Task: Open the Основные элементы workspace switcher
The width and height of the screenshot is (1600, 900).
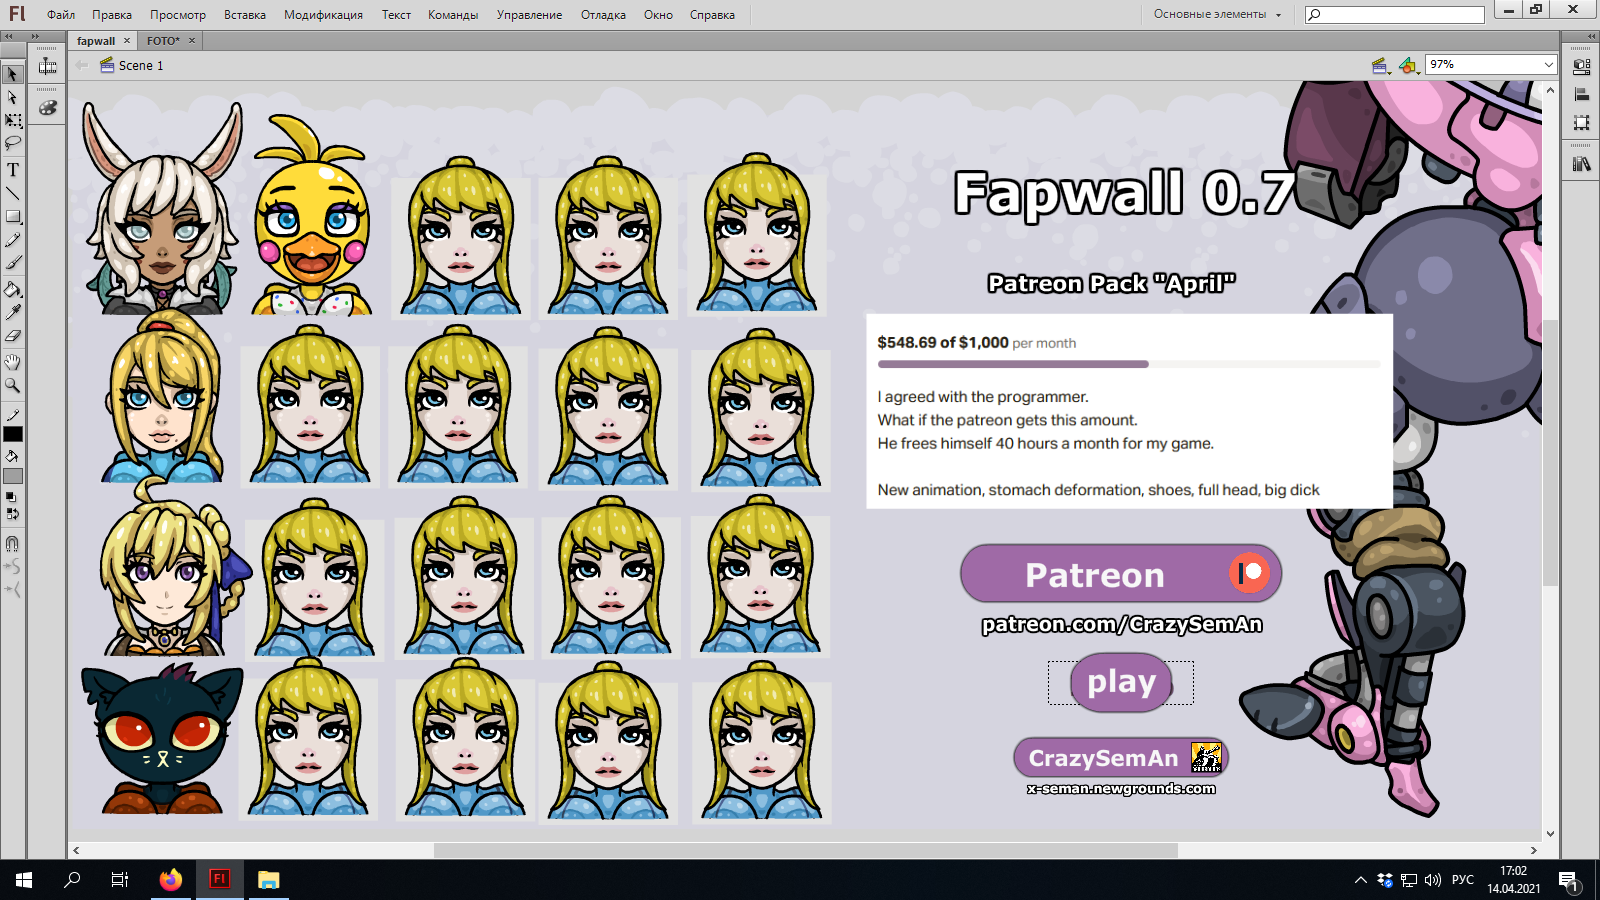Action: [x=1217, y=14]
